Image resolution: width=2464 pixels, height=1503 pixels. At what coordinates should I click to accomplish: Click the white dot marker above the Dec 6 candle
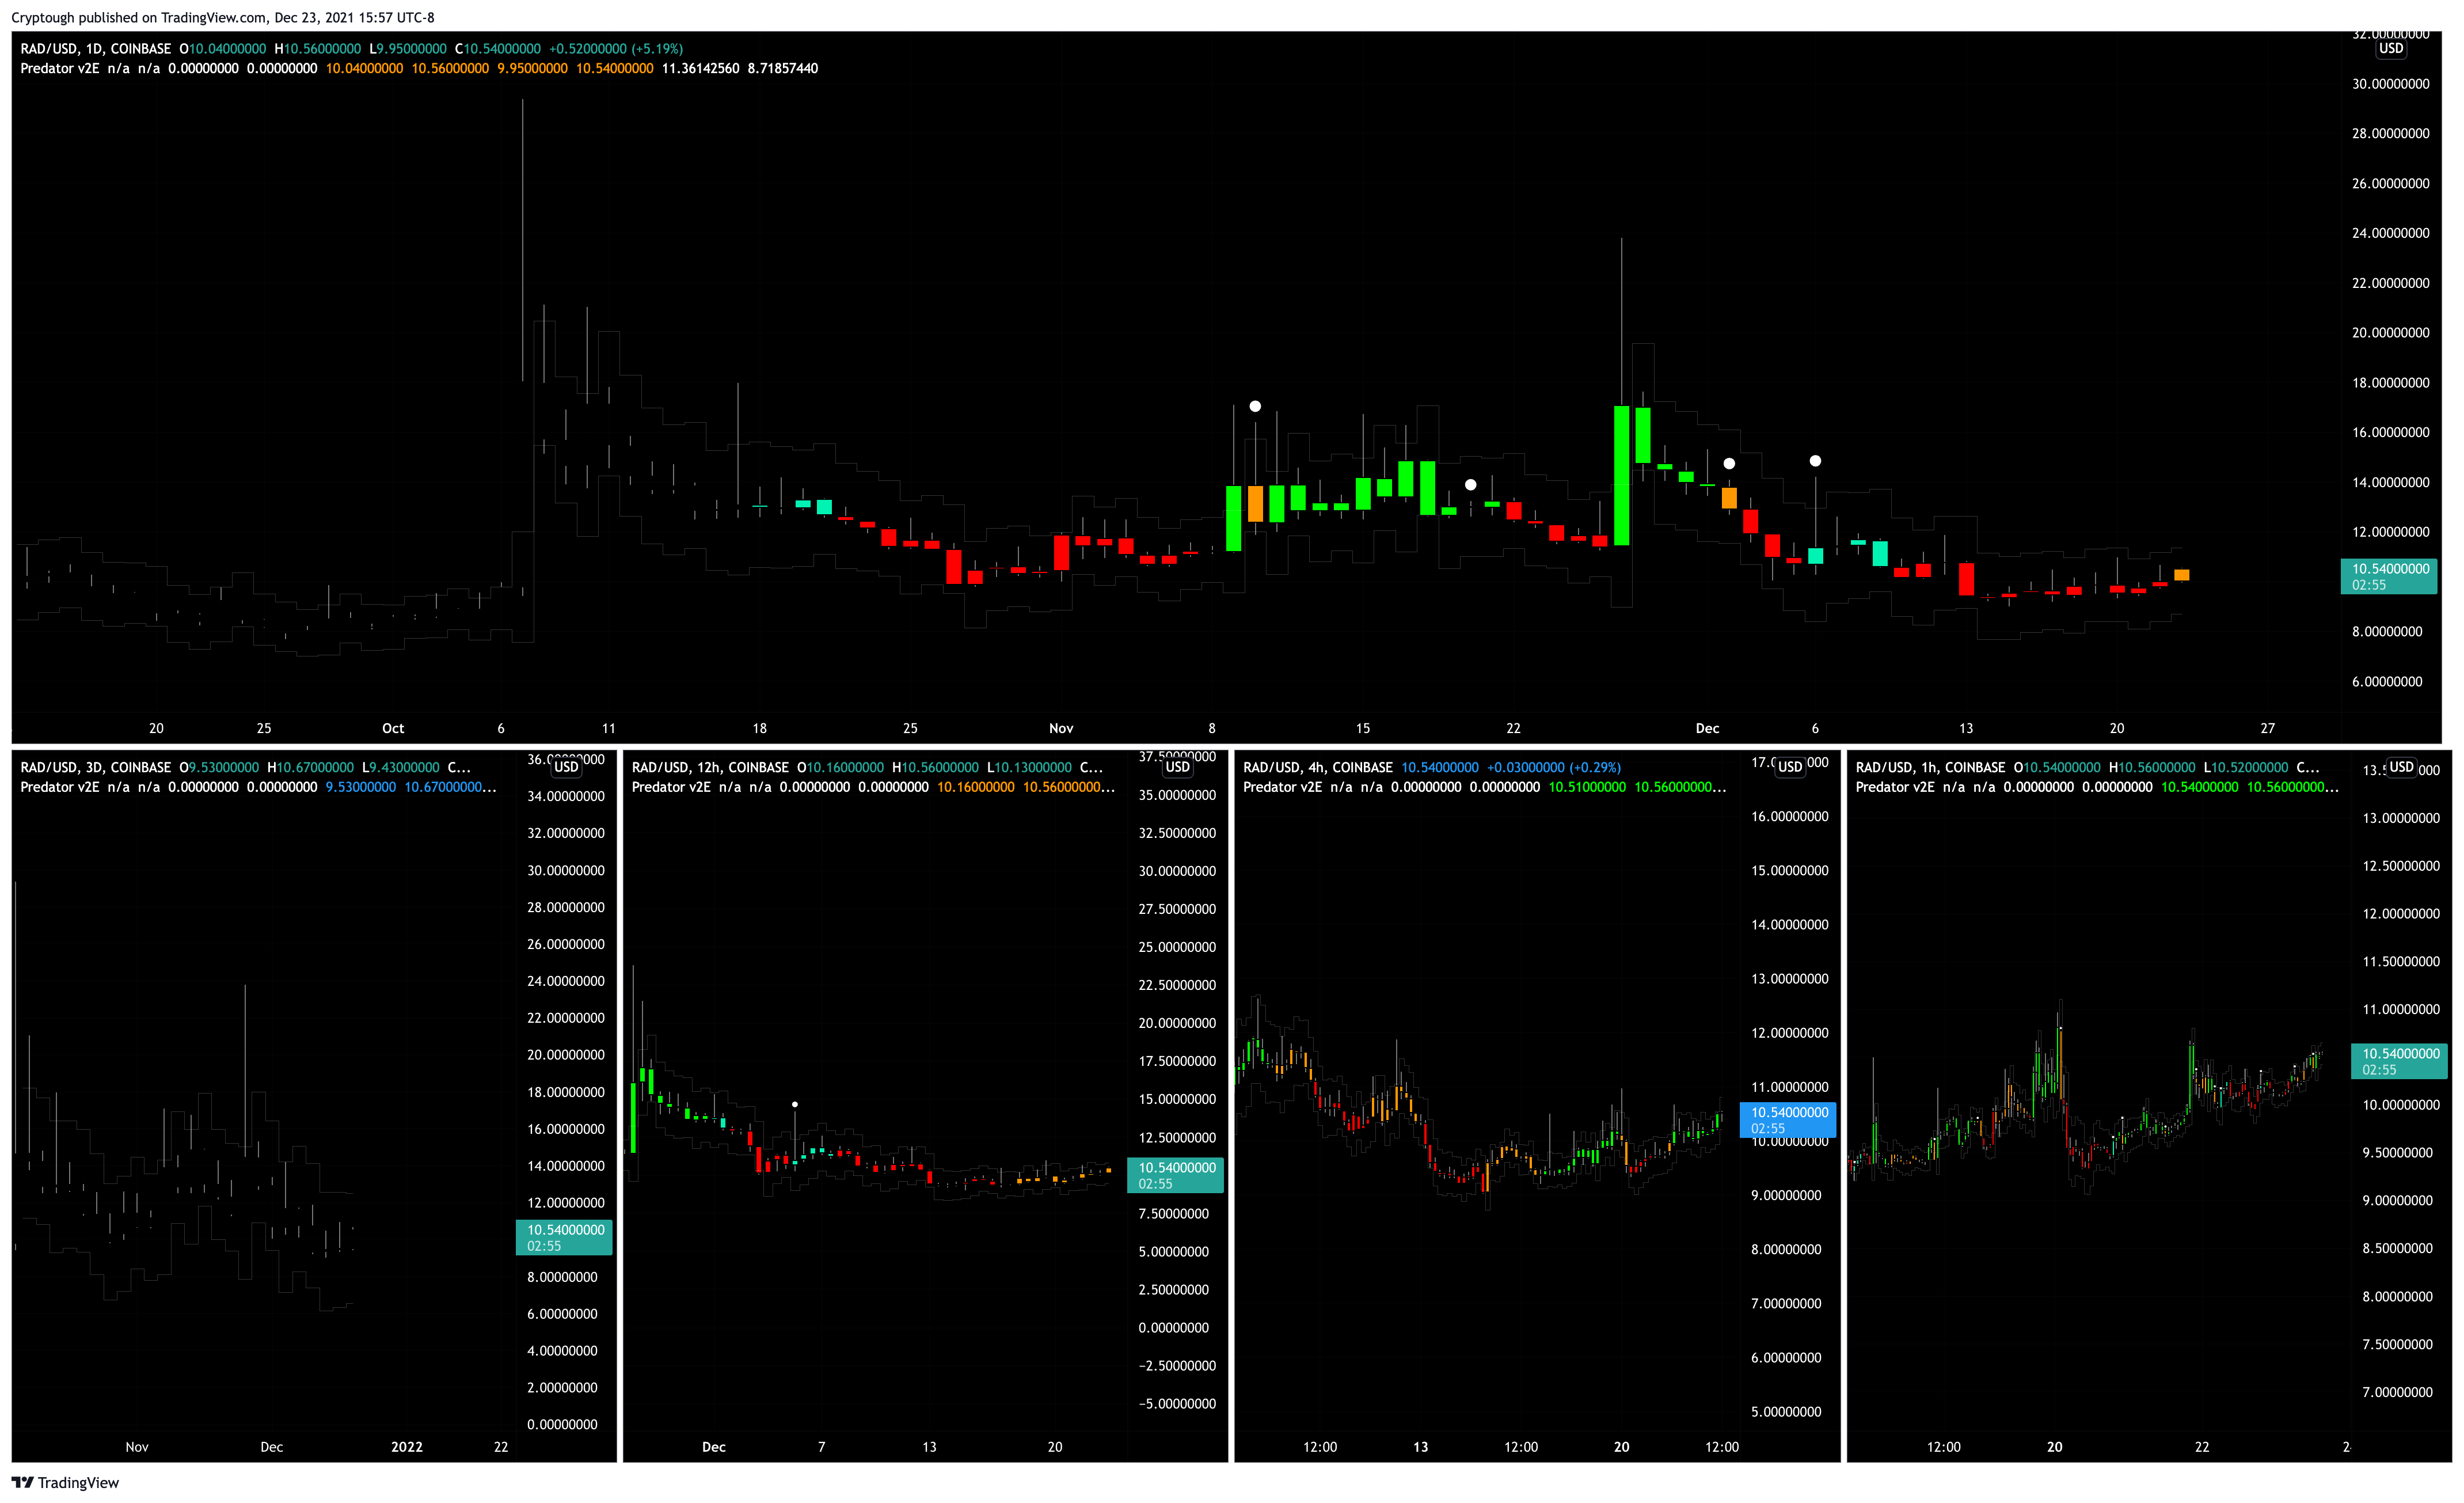[x=1815, y=461]
